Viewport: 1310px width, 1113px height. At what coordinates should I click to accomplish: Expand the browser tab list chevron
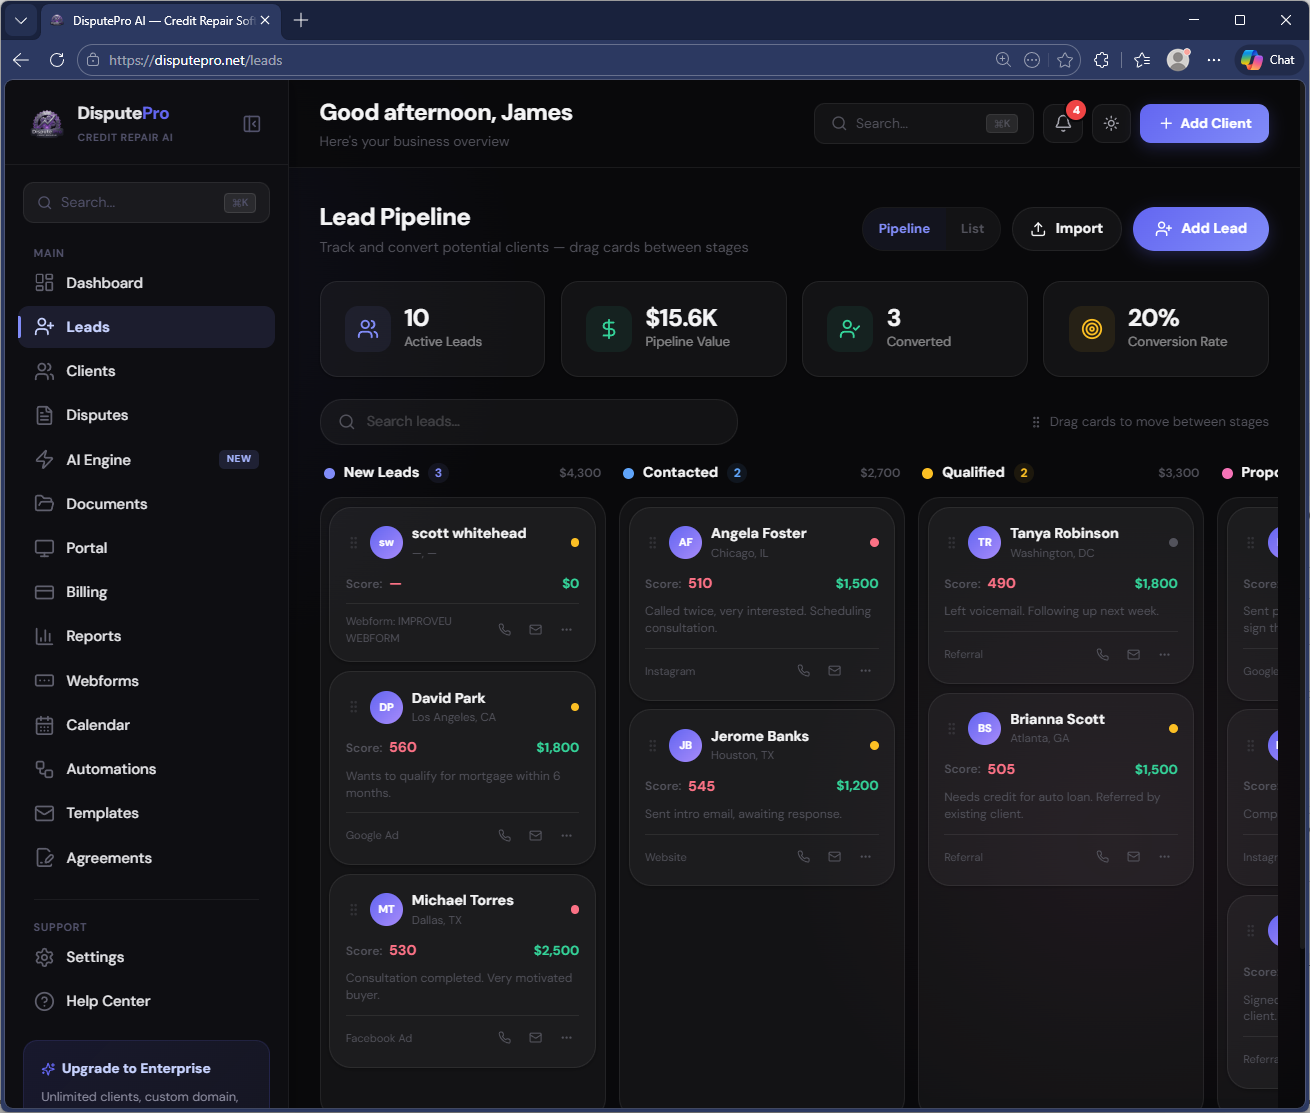(x=20, y=20)
